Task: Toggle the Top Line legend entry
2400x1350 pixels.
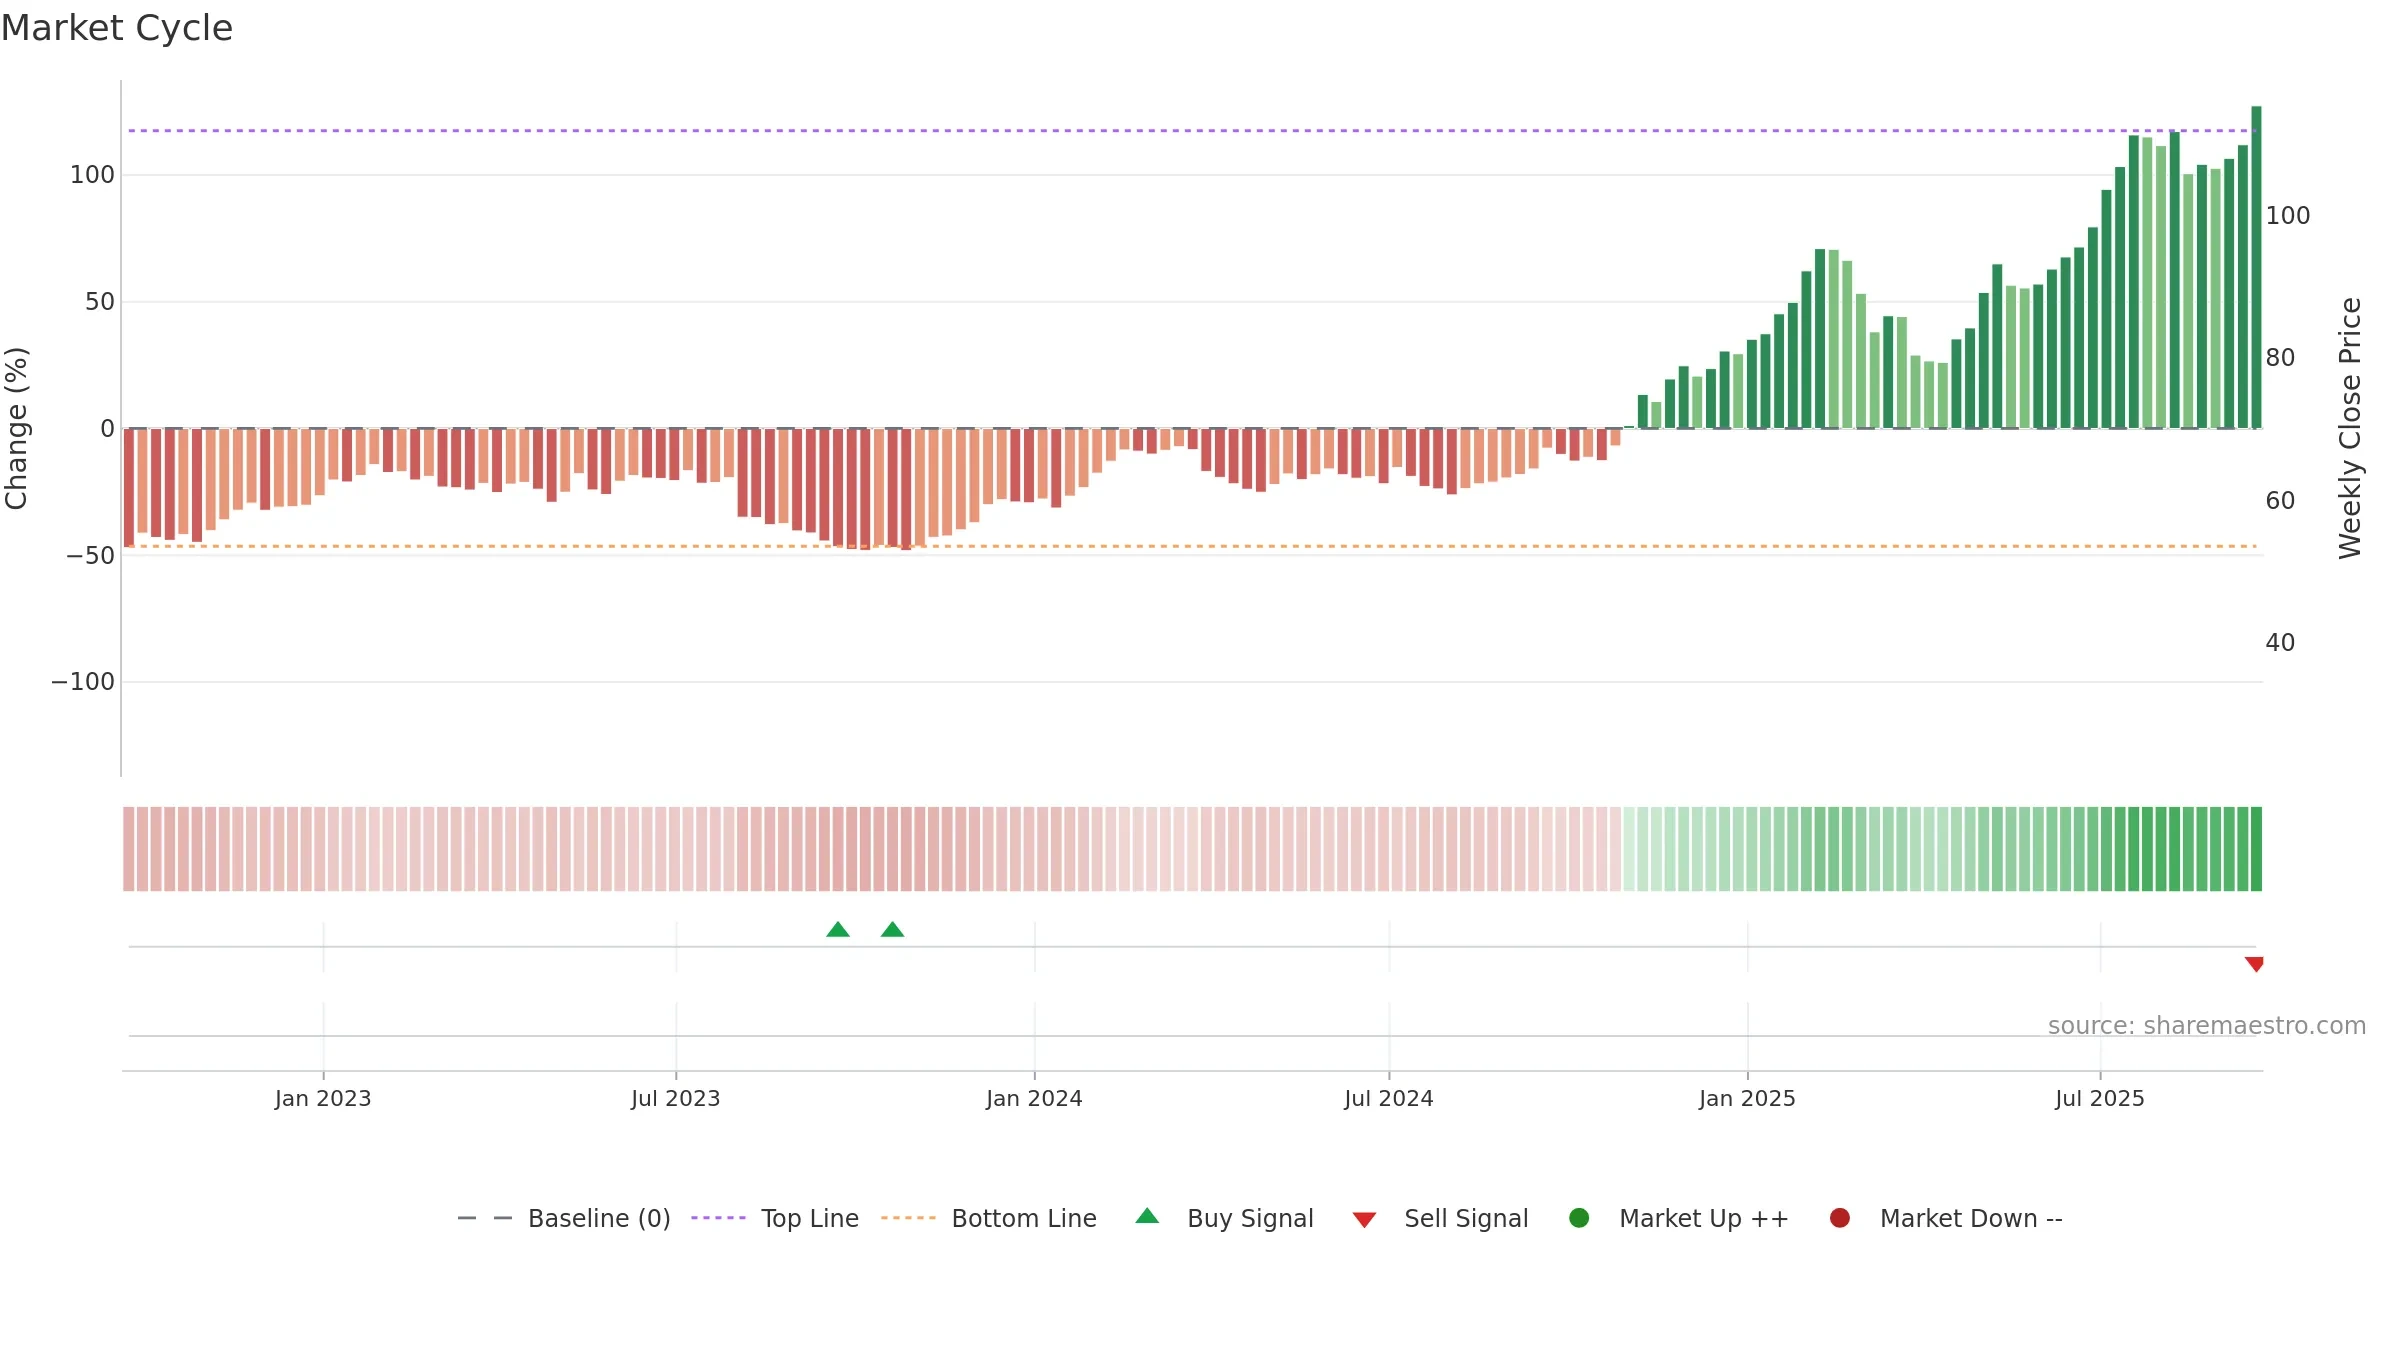Action: point(775,1218)
